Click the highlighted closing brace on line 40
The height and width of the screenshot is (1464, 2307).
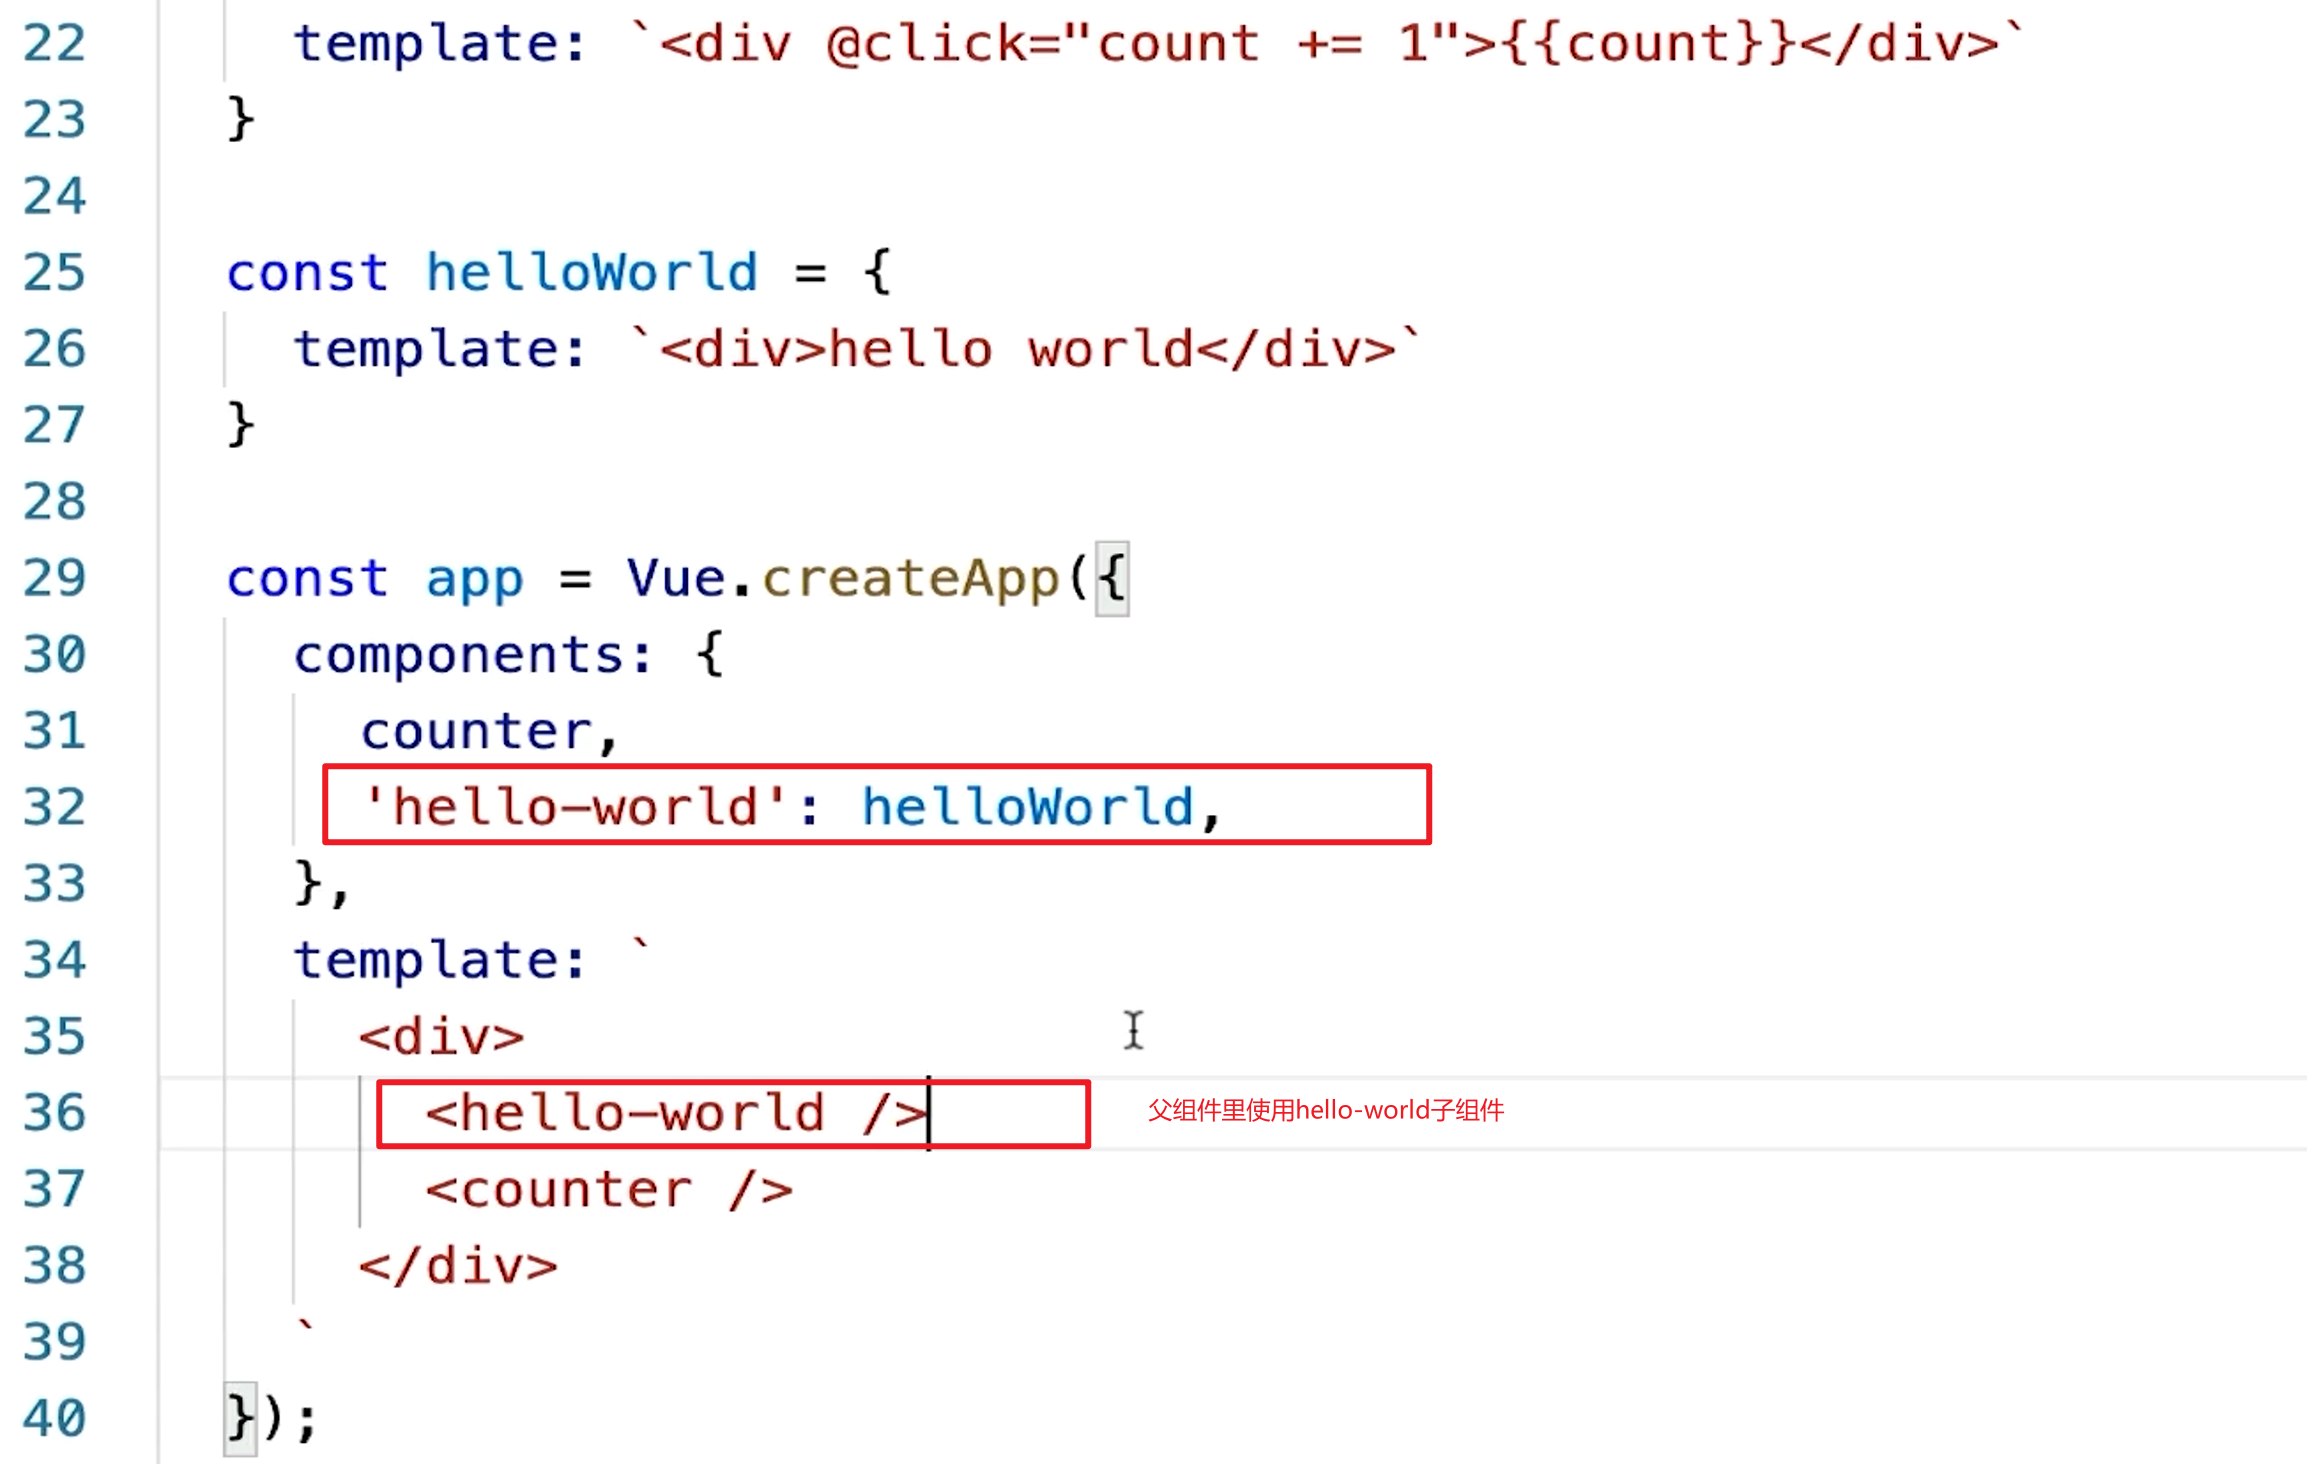(240, 1418)
